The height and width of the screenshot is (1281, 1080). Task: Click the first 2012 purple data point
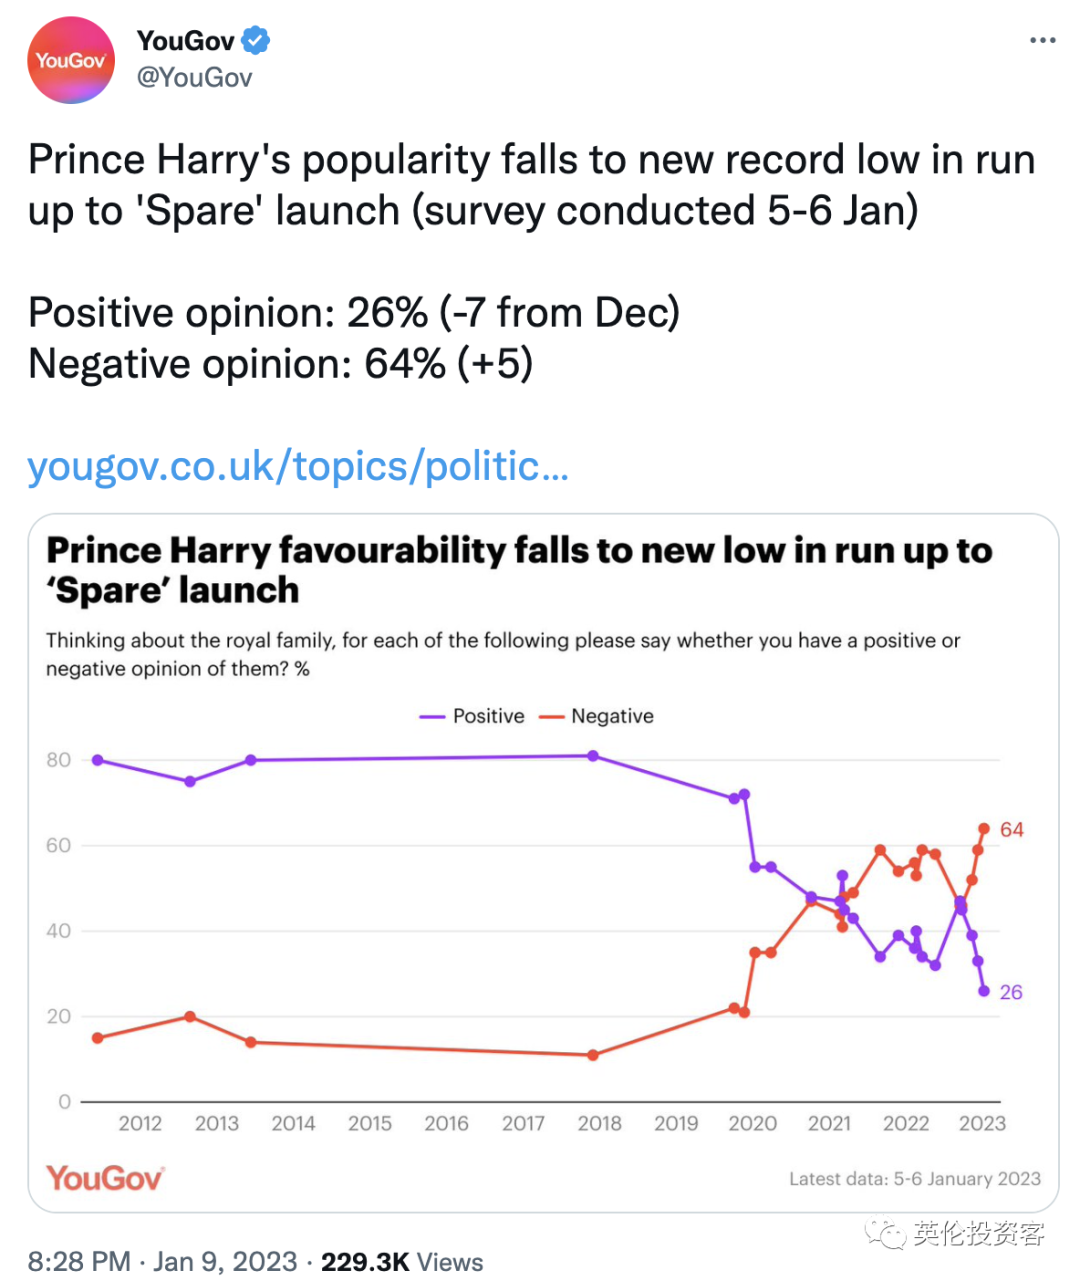click(97, 760)
